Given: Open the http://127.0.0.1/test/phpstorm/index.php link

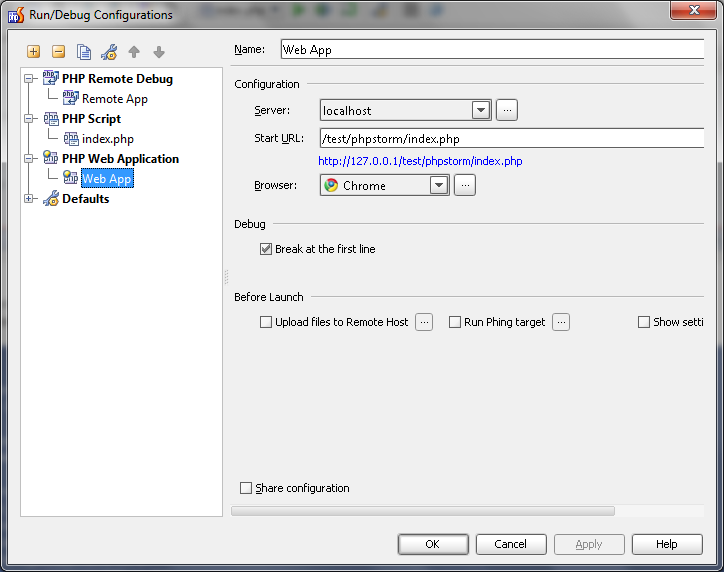Looking at the screenshot, I should click(x=420, y=161).
